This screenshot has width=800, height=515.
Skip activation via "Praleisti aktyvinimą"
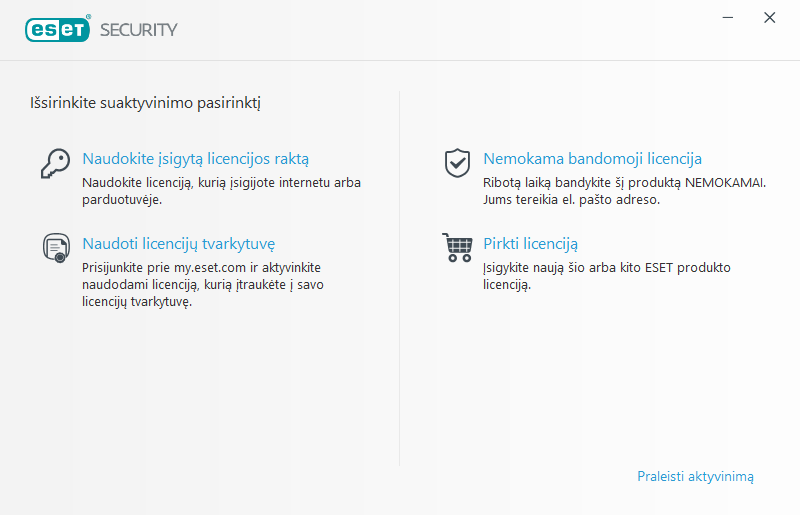click(x=695, y=476)
